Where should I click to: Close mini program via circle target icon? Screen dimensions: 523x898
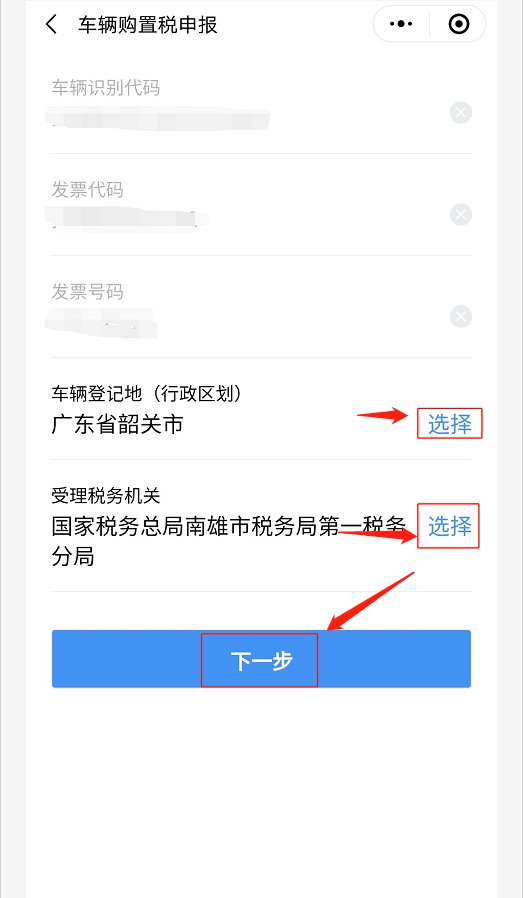point(458,24)
